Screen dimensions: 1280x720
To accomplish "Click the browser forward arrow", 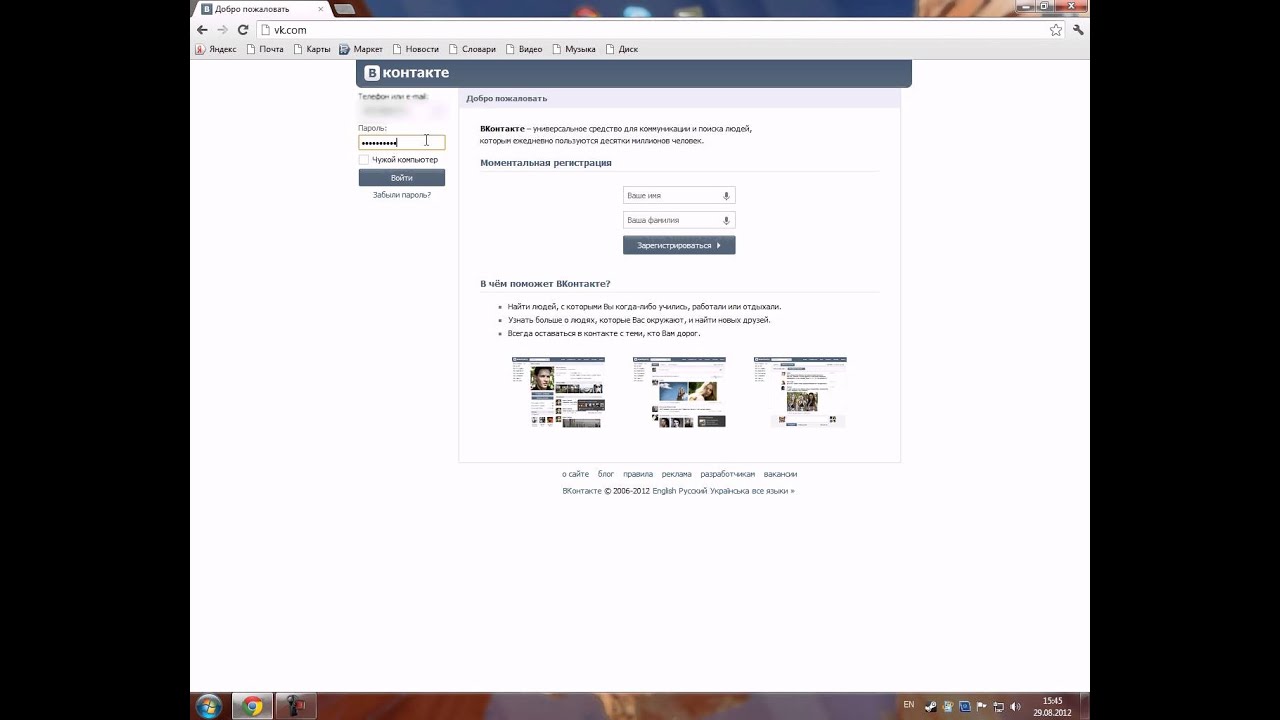I will coord(222,30).
